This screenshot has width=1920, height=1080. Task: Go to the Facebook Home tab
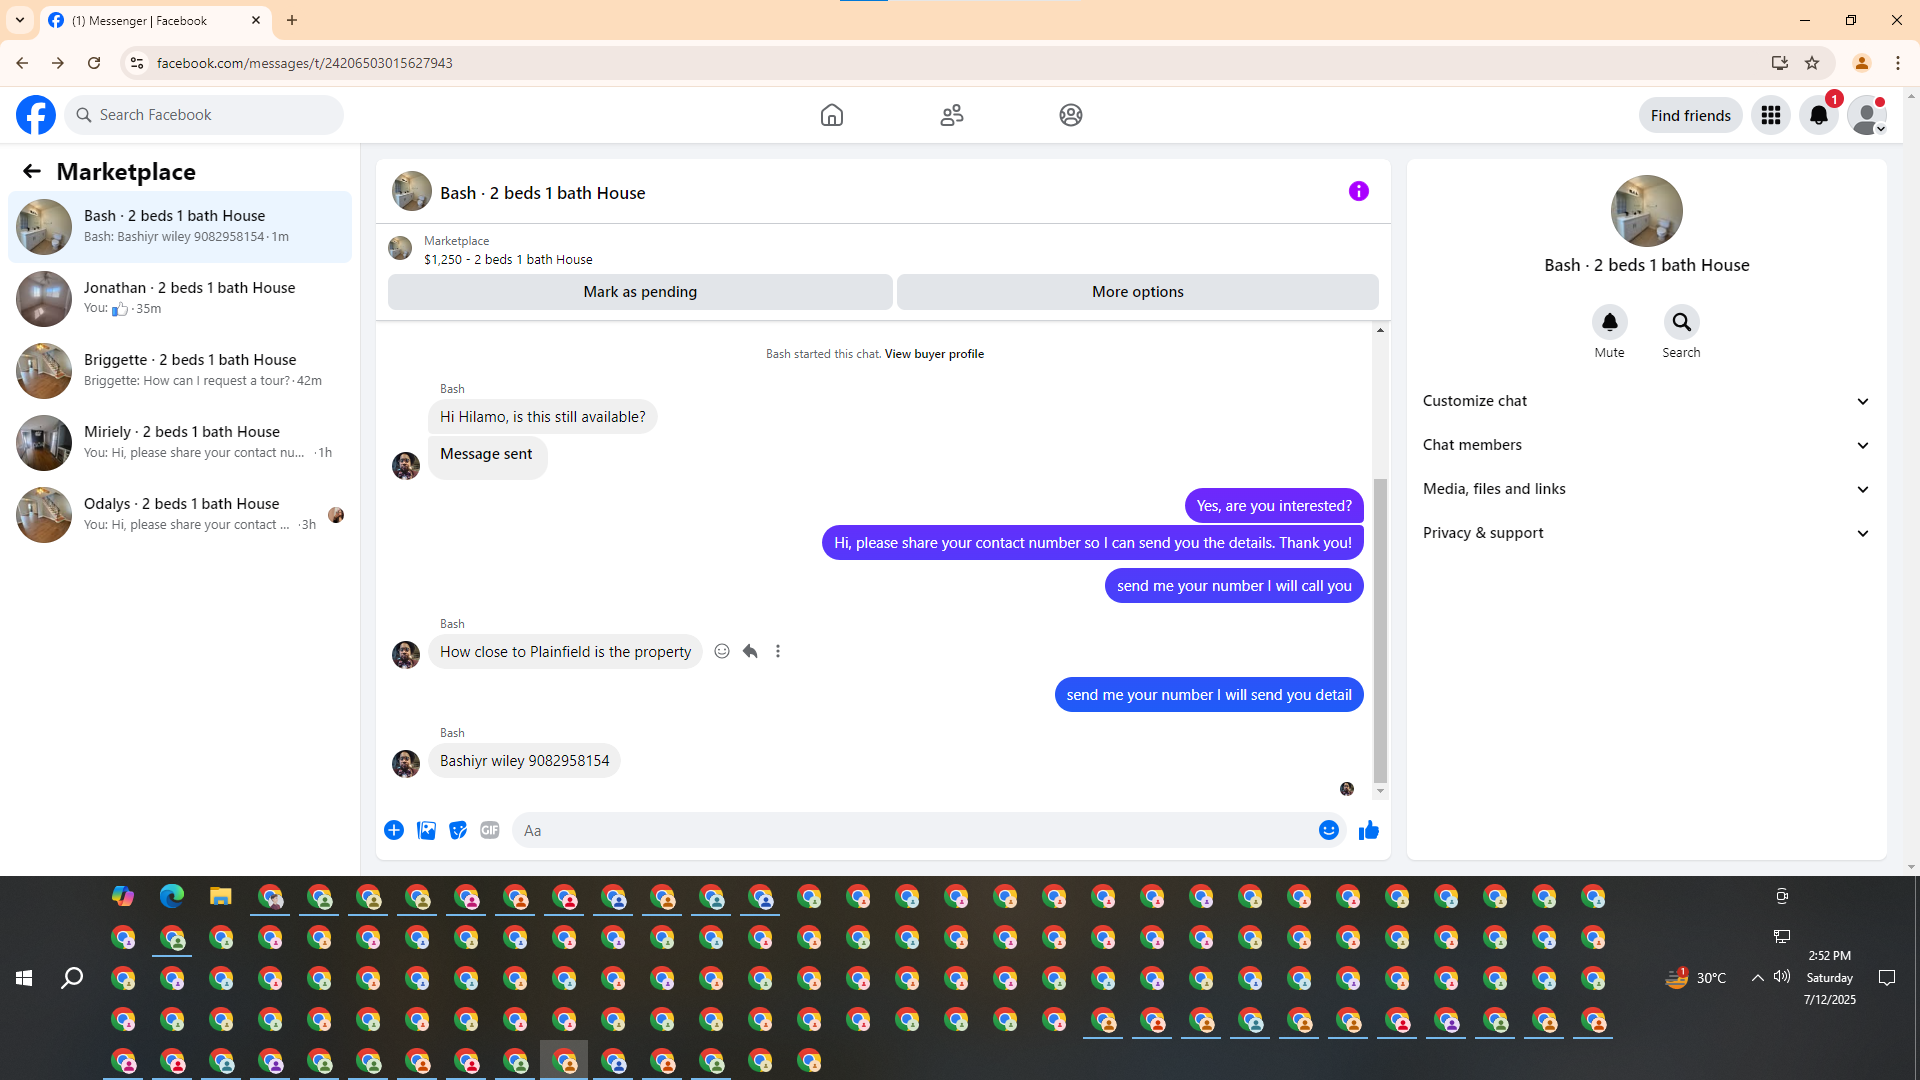[831, 115]
